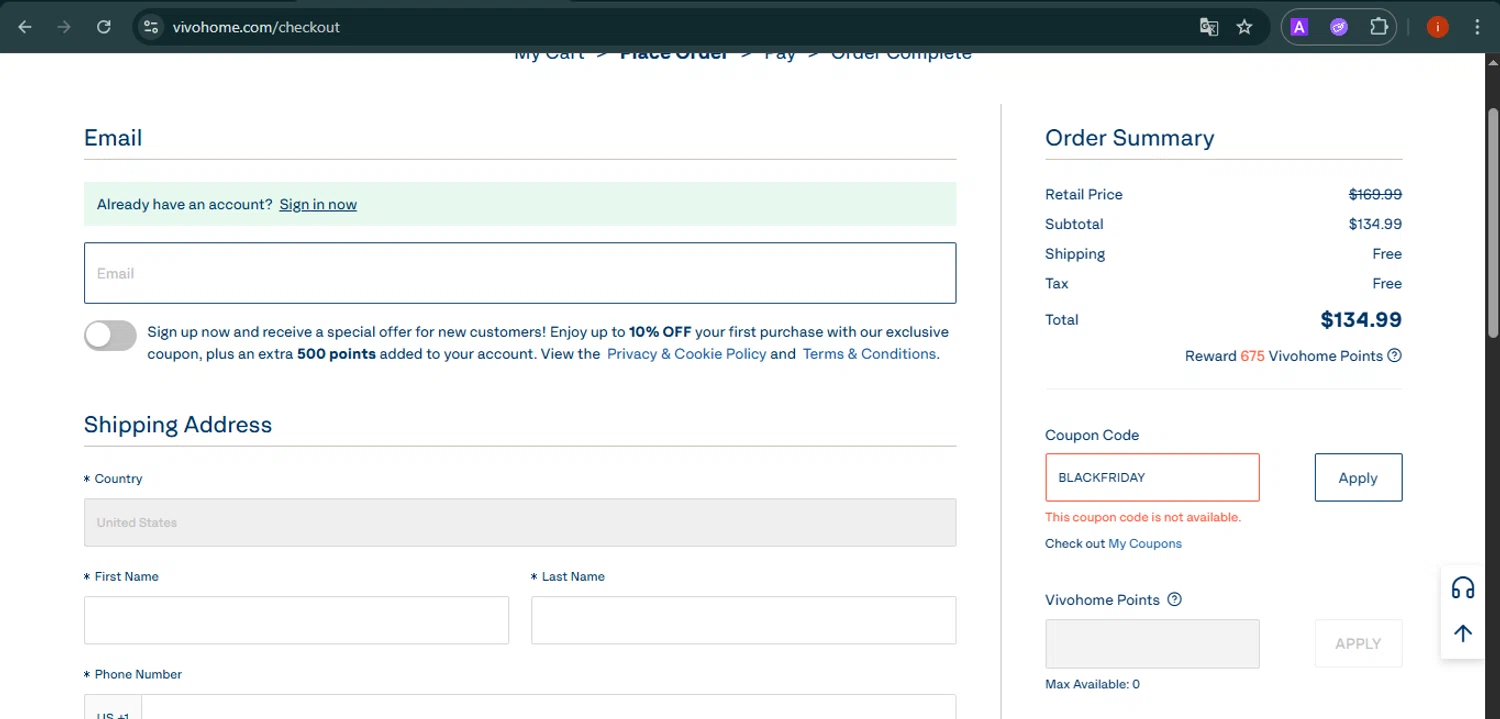Click the address bar URL
This screenshot has height=719, width=1500.
coord(256,27)
